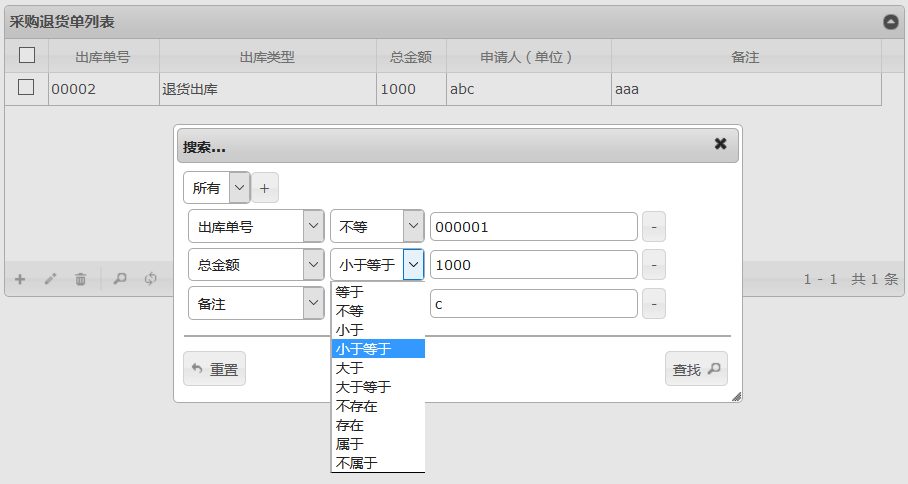Image resolution: width=908 pixels, height=484 pixels.
Task: Click the + add rule button
Action: (265, 188)
